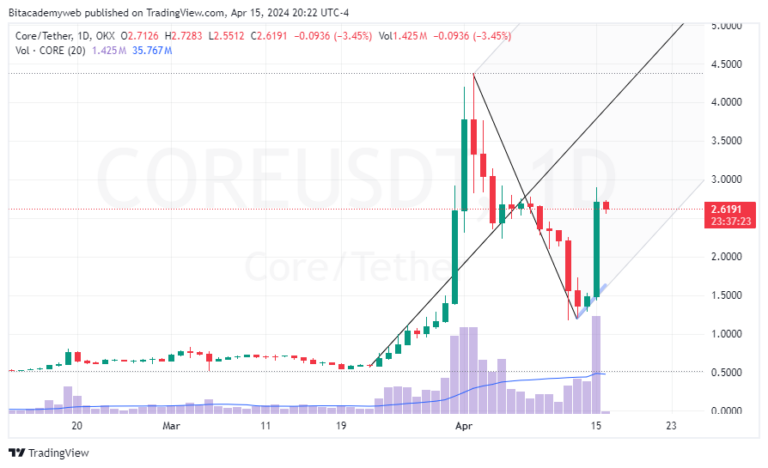Click the tallest purple volume bar near April 15
The width and height of the screenshot is (768, 468).
pos(597,363)
